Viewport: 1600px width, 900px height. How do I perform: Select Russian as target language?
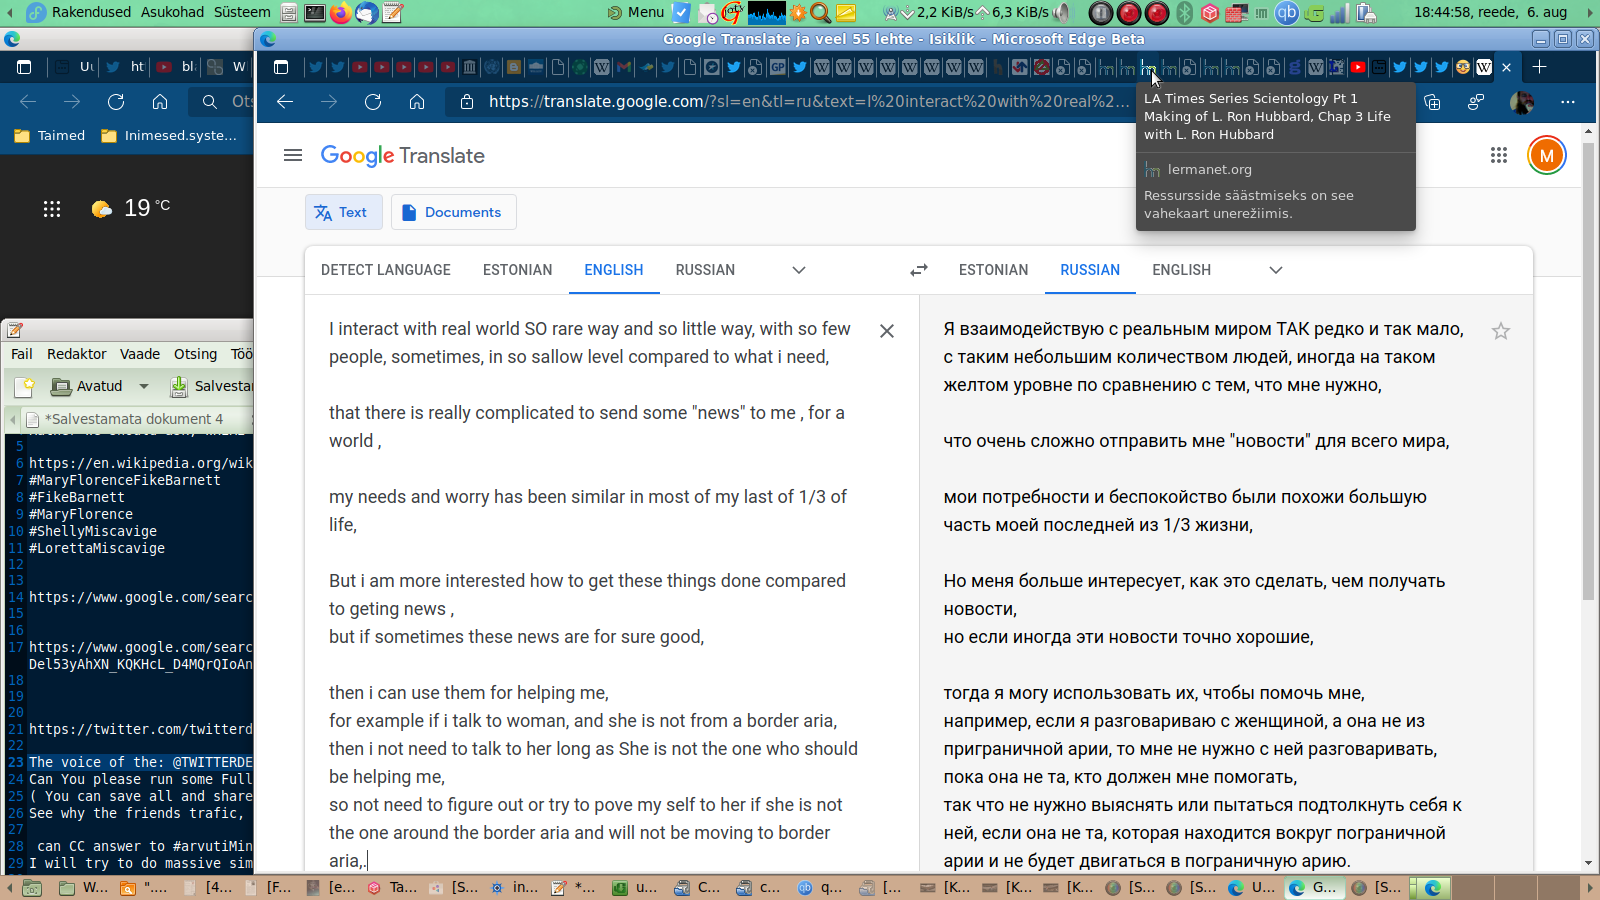pos(1090,270)
